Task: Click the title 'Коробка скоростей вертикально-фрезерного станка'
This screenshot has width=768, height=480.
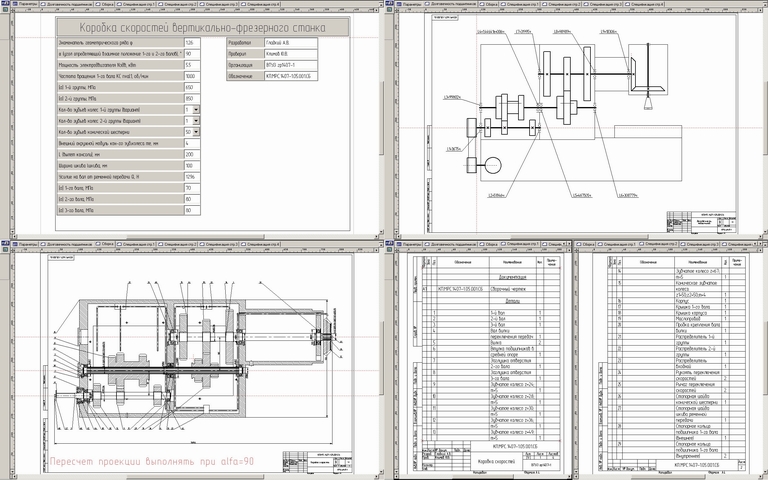Action: click(202, 27)
